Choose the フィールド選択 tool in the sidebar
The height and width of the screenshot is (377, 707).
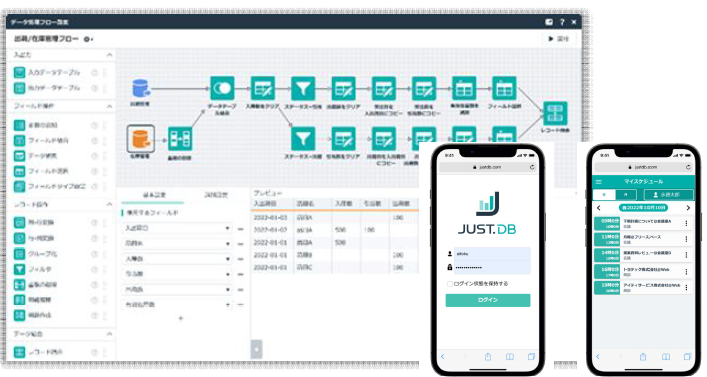[48, 171]
